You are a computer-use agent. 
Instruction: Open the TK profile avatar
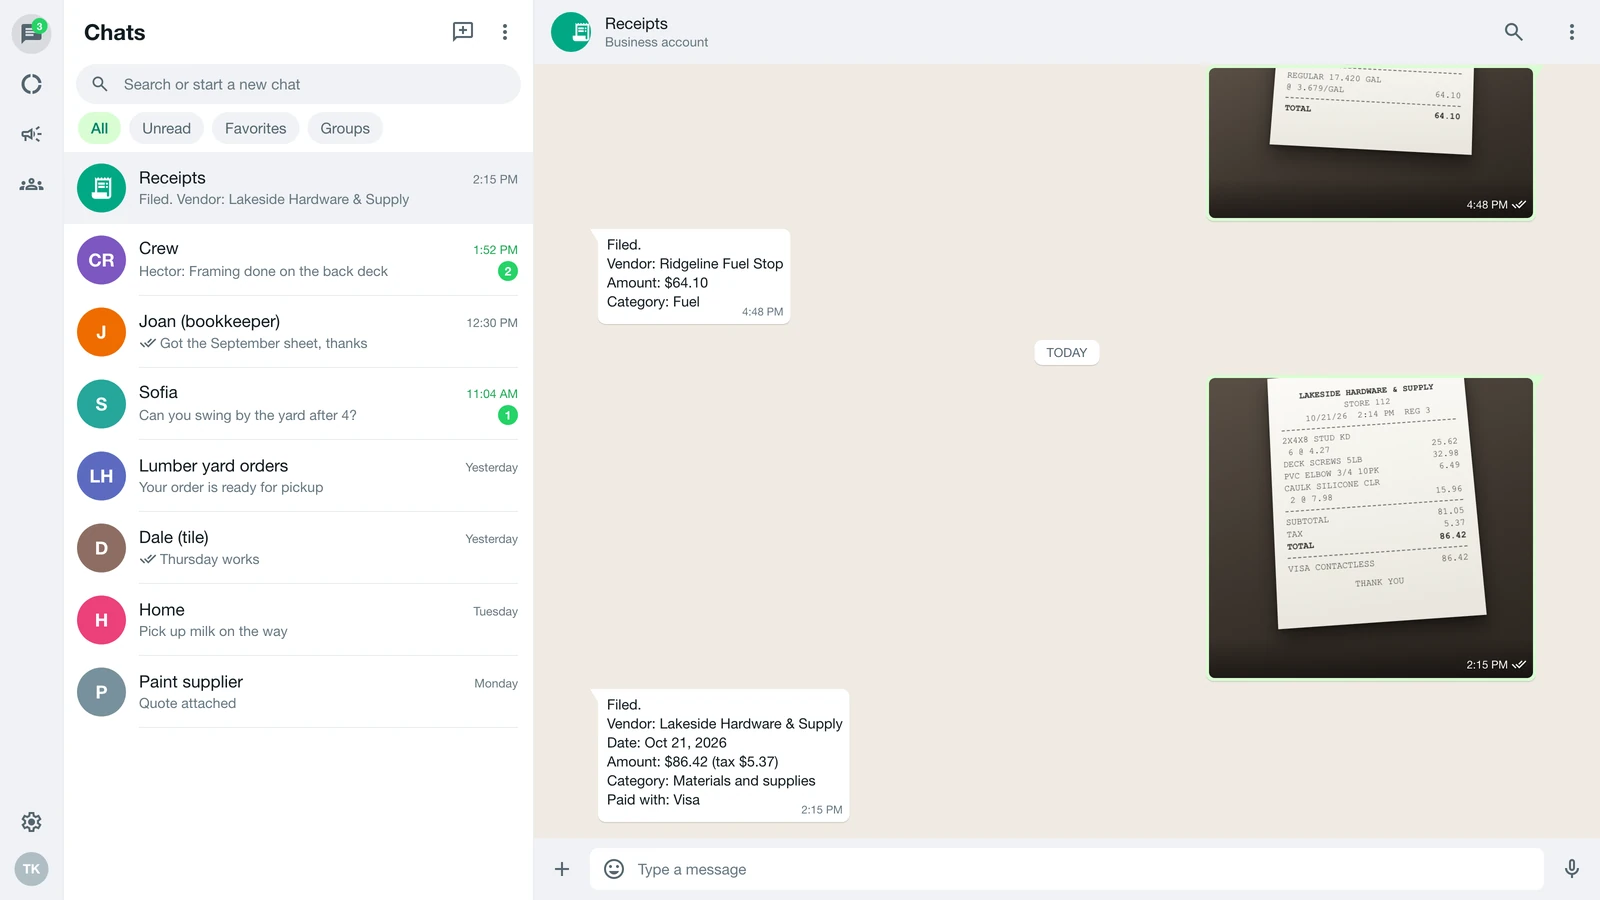(31, 869)
